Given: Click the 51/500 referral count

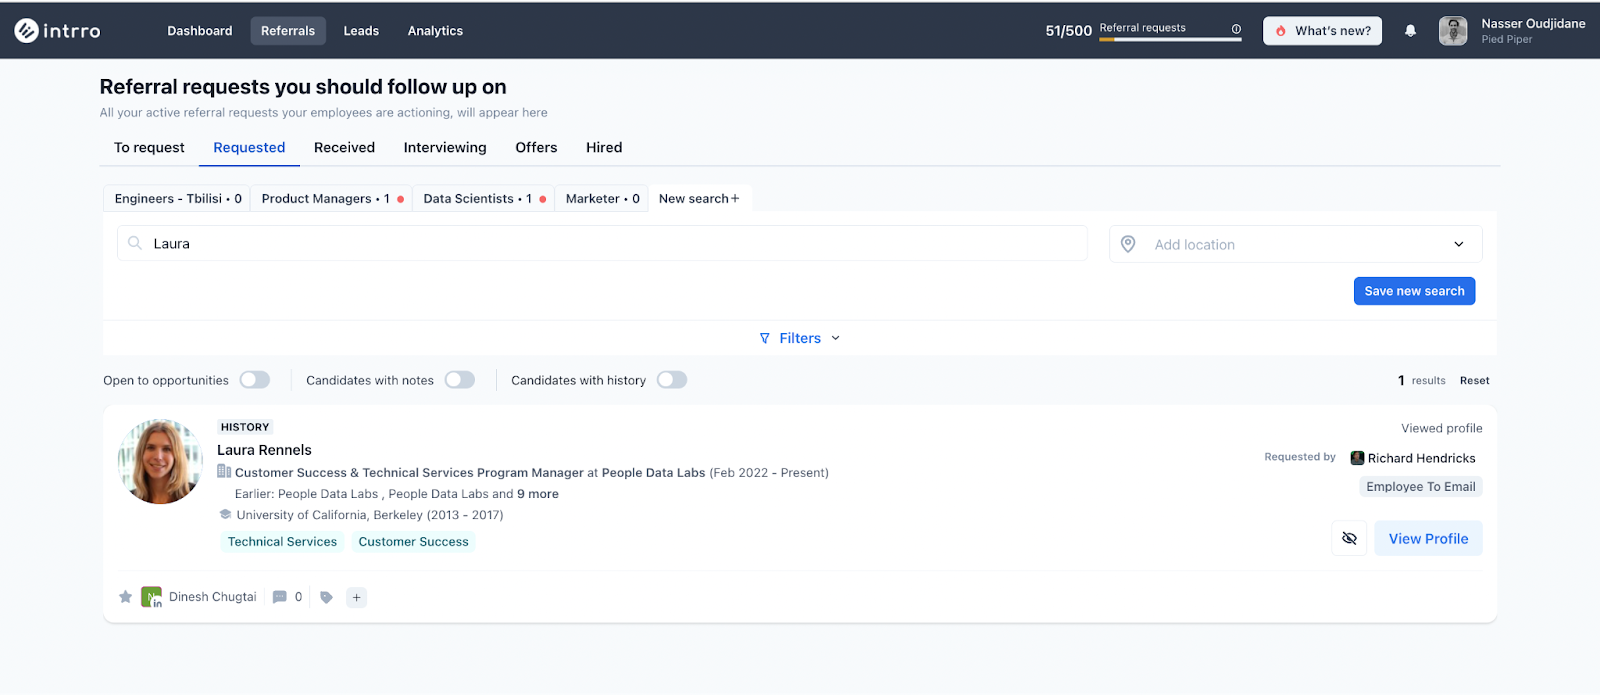Looking at the screenshot, I should tap(1069, 31).
